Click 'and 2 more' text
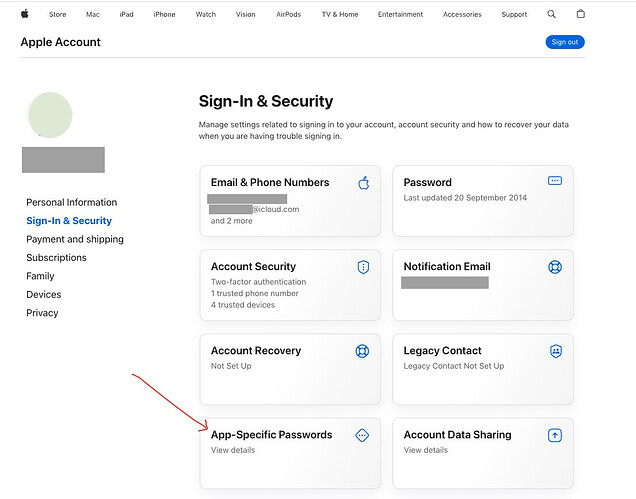636x499 pixels. coord(231,221)
